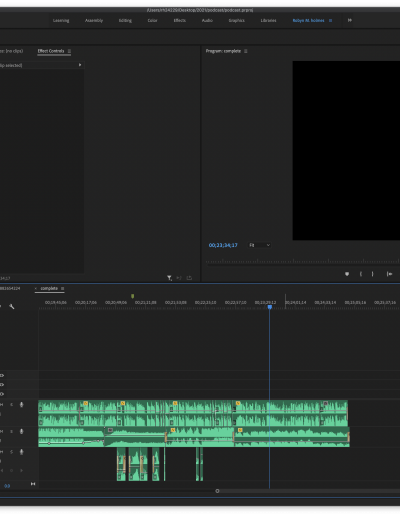Viewport: 400px width, 516px height.
Task: Toggle the eye visibility of lowest video track
Action: click(2, 394)
